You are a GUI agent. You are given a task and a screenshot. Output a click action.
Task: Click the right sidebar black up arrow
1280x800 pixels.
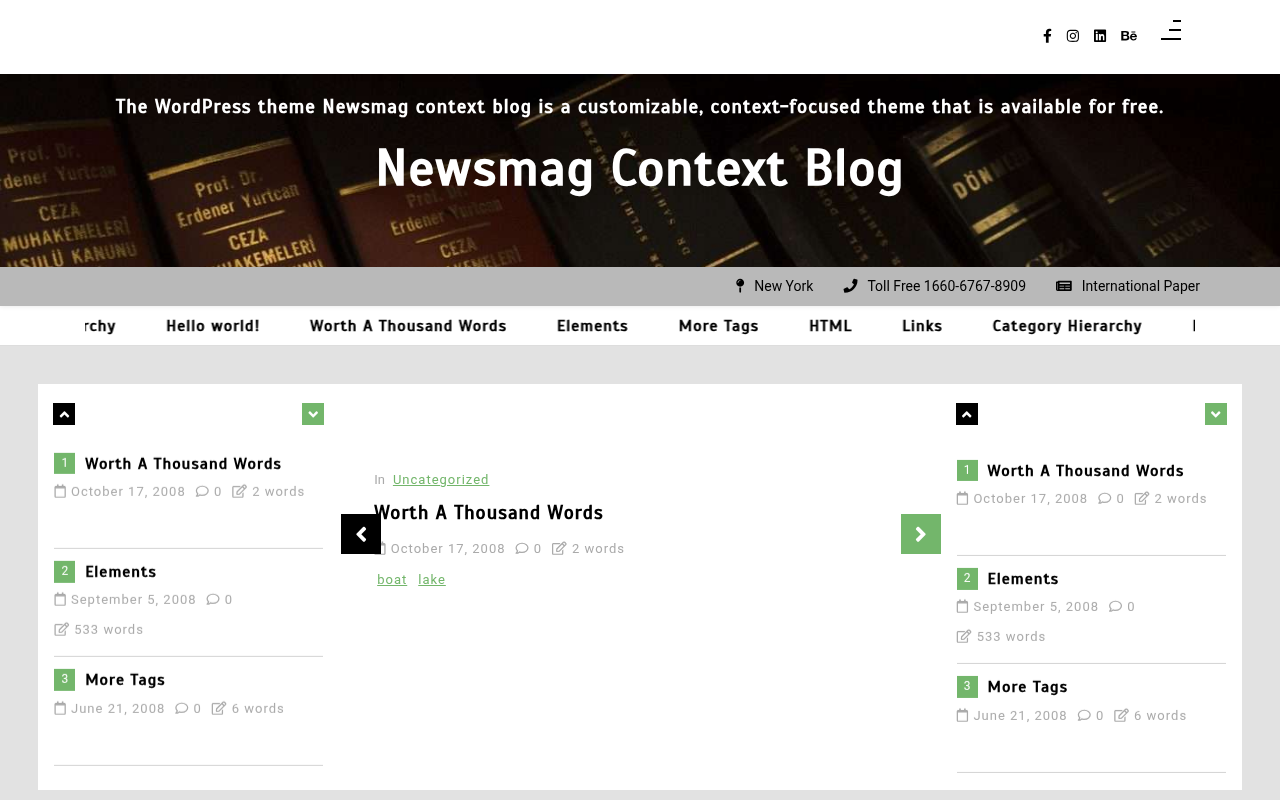coord(967,414)
